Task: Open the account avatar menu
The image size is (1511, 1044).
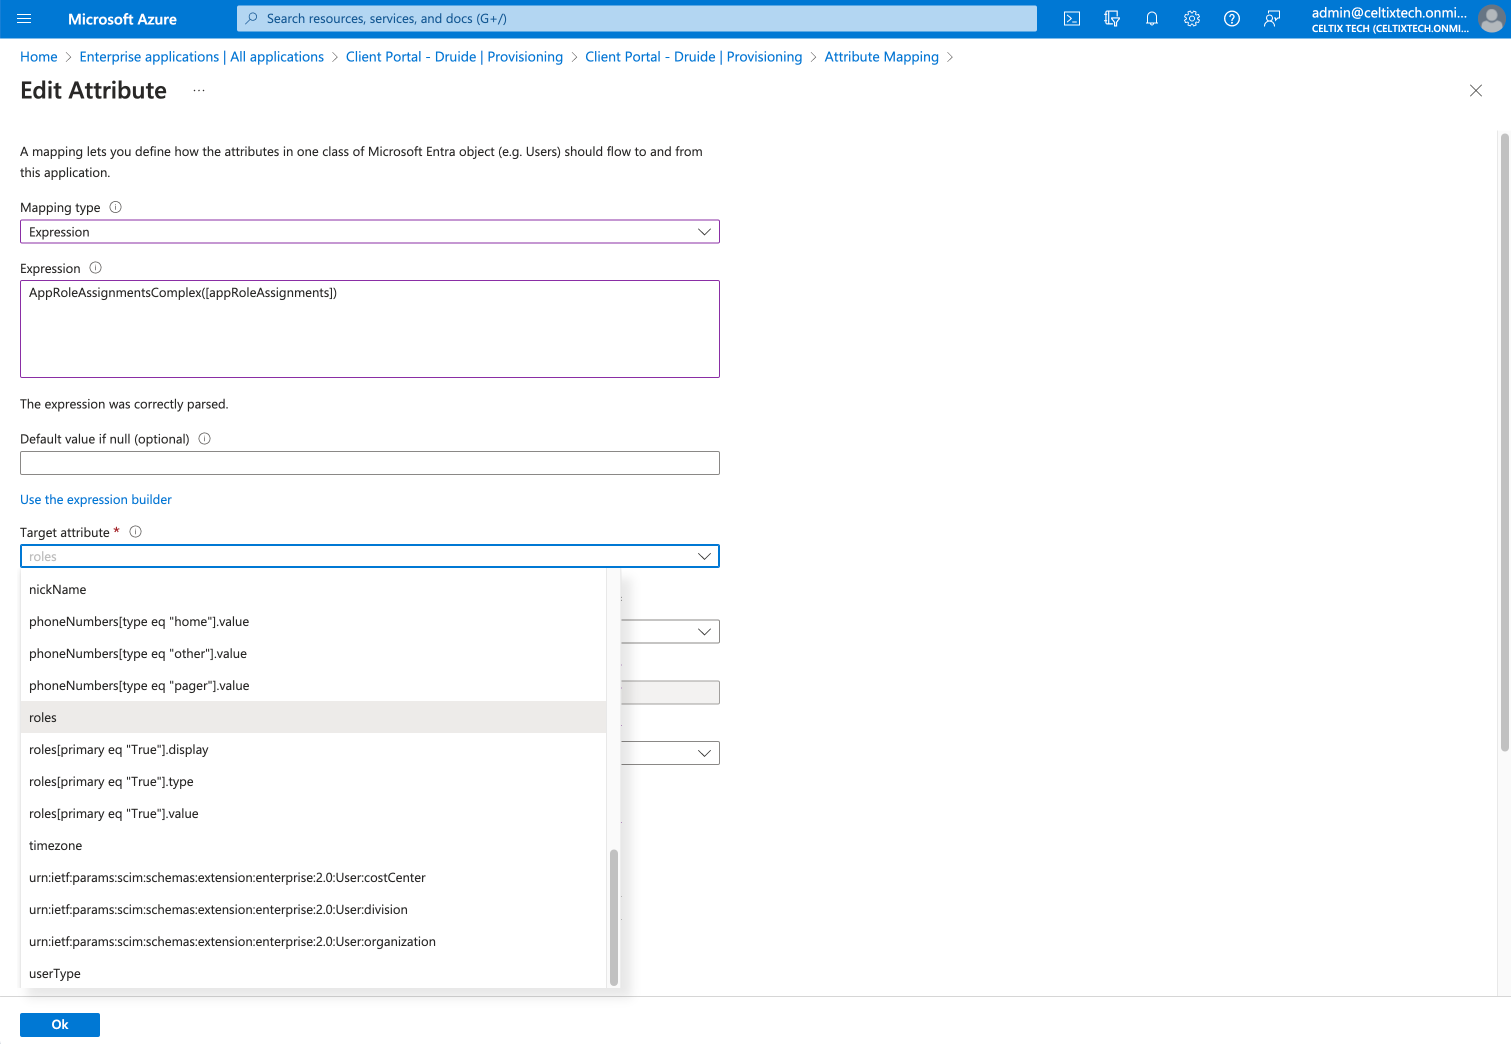Action: click(x=1491, y=19)
